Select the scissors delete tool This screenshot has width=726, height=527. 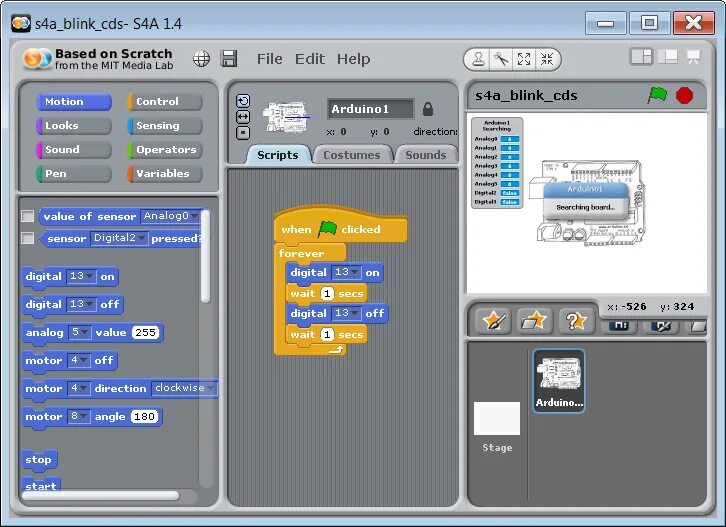tap(501, 59)
